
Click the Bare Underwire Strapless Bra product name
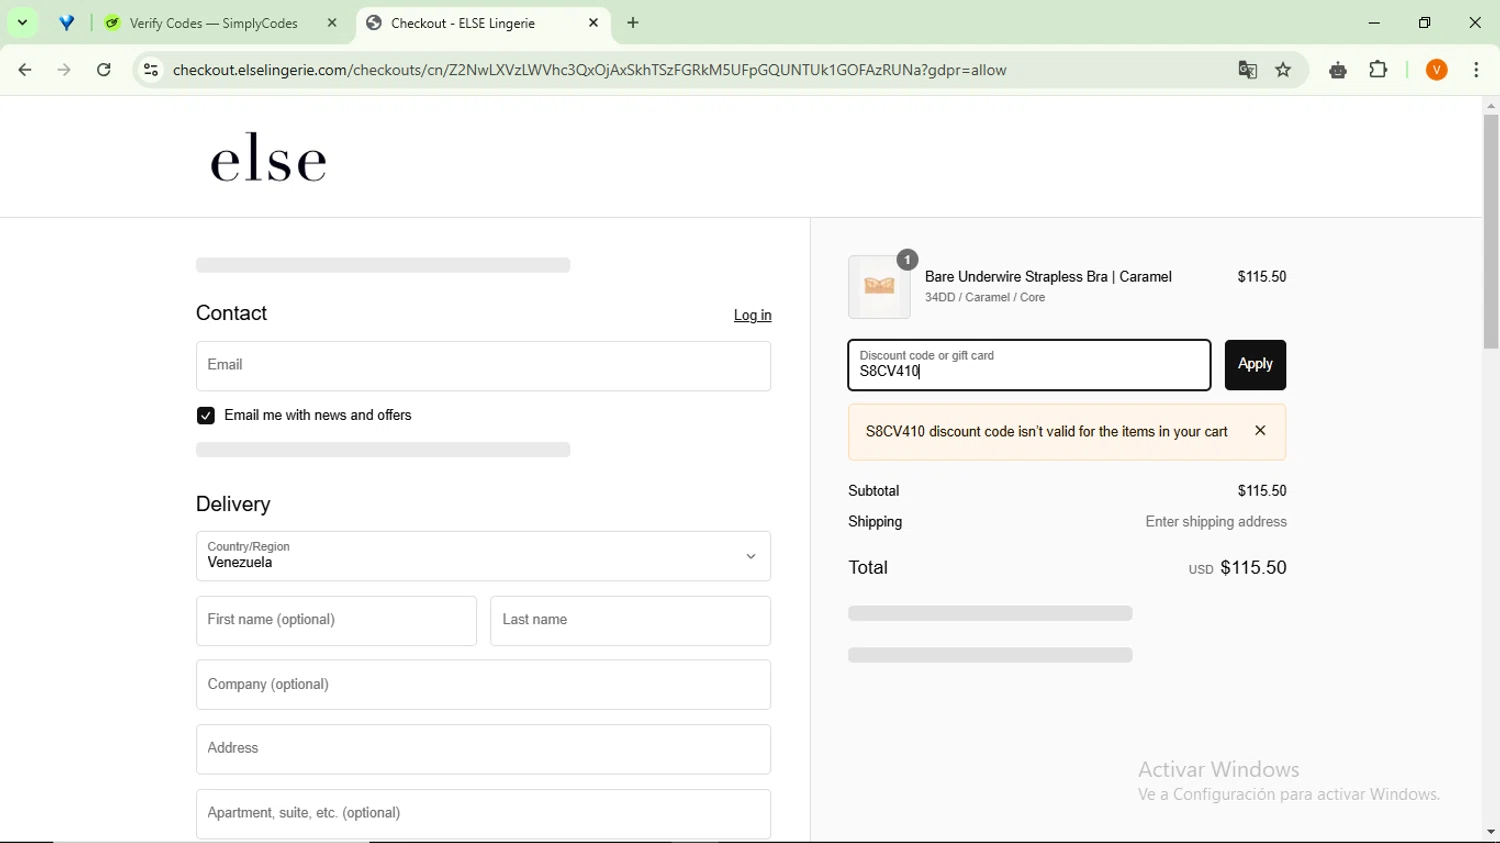click(1048, 277)
